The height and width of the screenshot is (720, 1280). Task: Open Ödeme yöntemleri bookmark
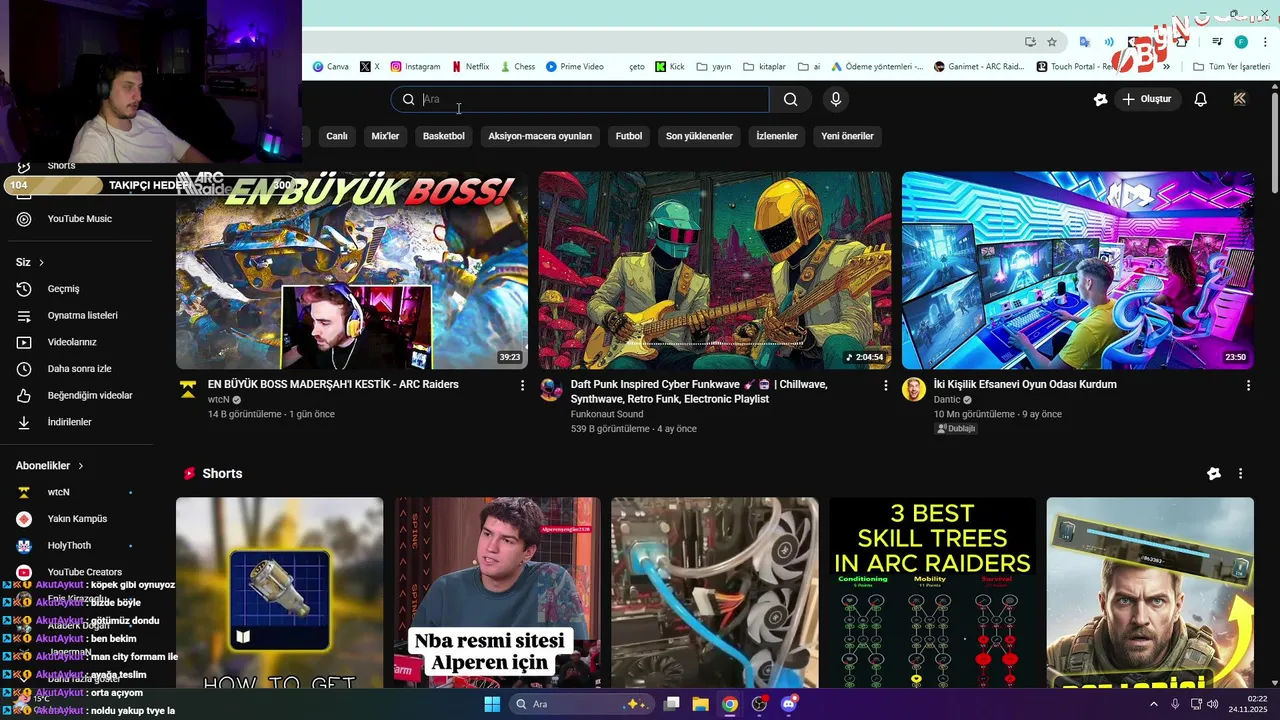point(877,67)
